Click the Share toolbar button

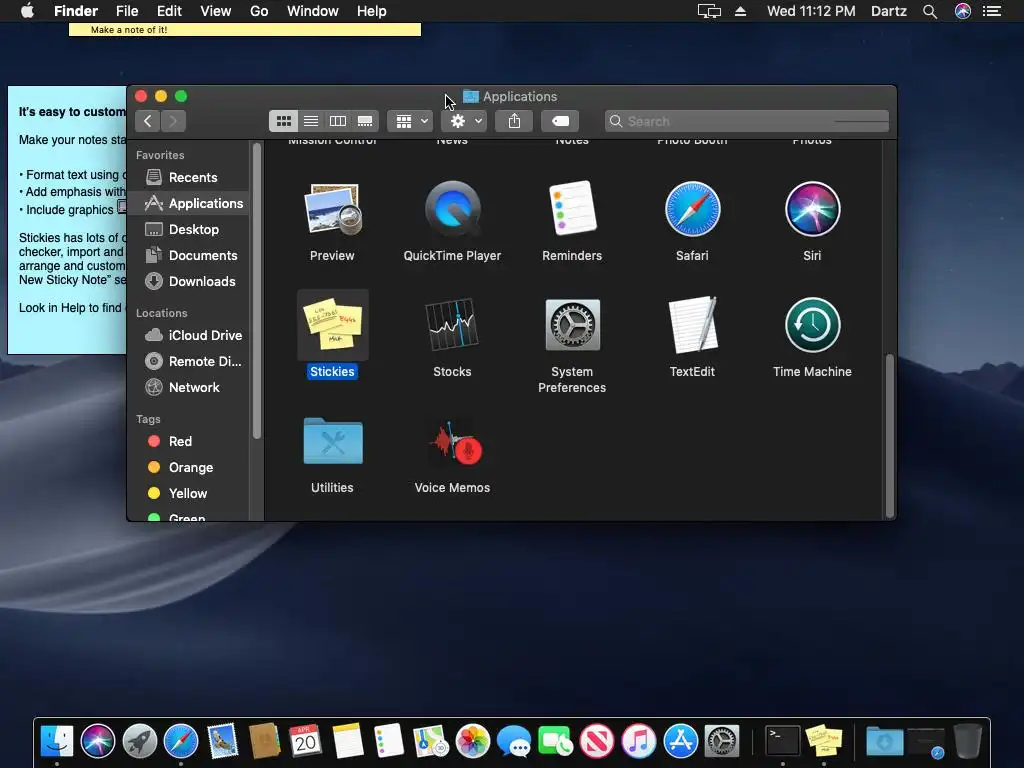(514, 121)
